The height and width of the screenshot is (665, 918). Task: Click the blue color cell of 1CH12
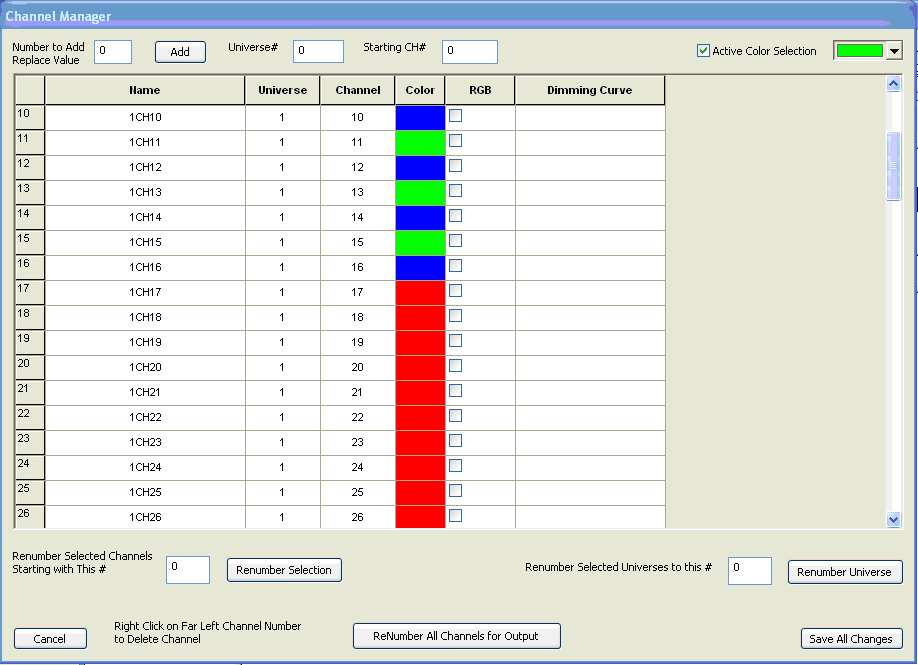pos(420,168)
